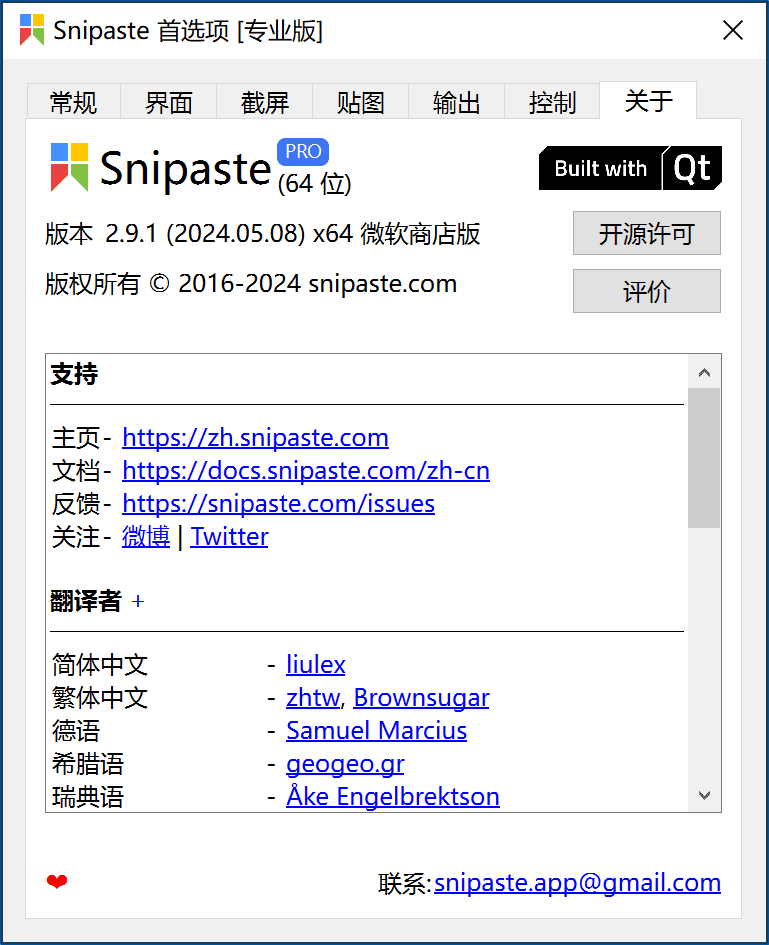
Task: Click the Snipaste icon in title bar
Action: click(x=32, y=30)
